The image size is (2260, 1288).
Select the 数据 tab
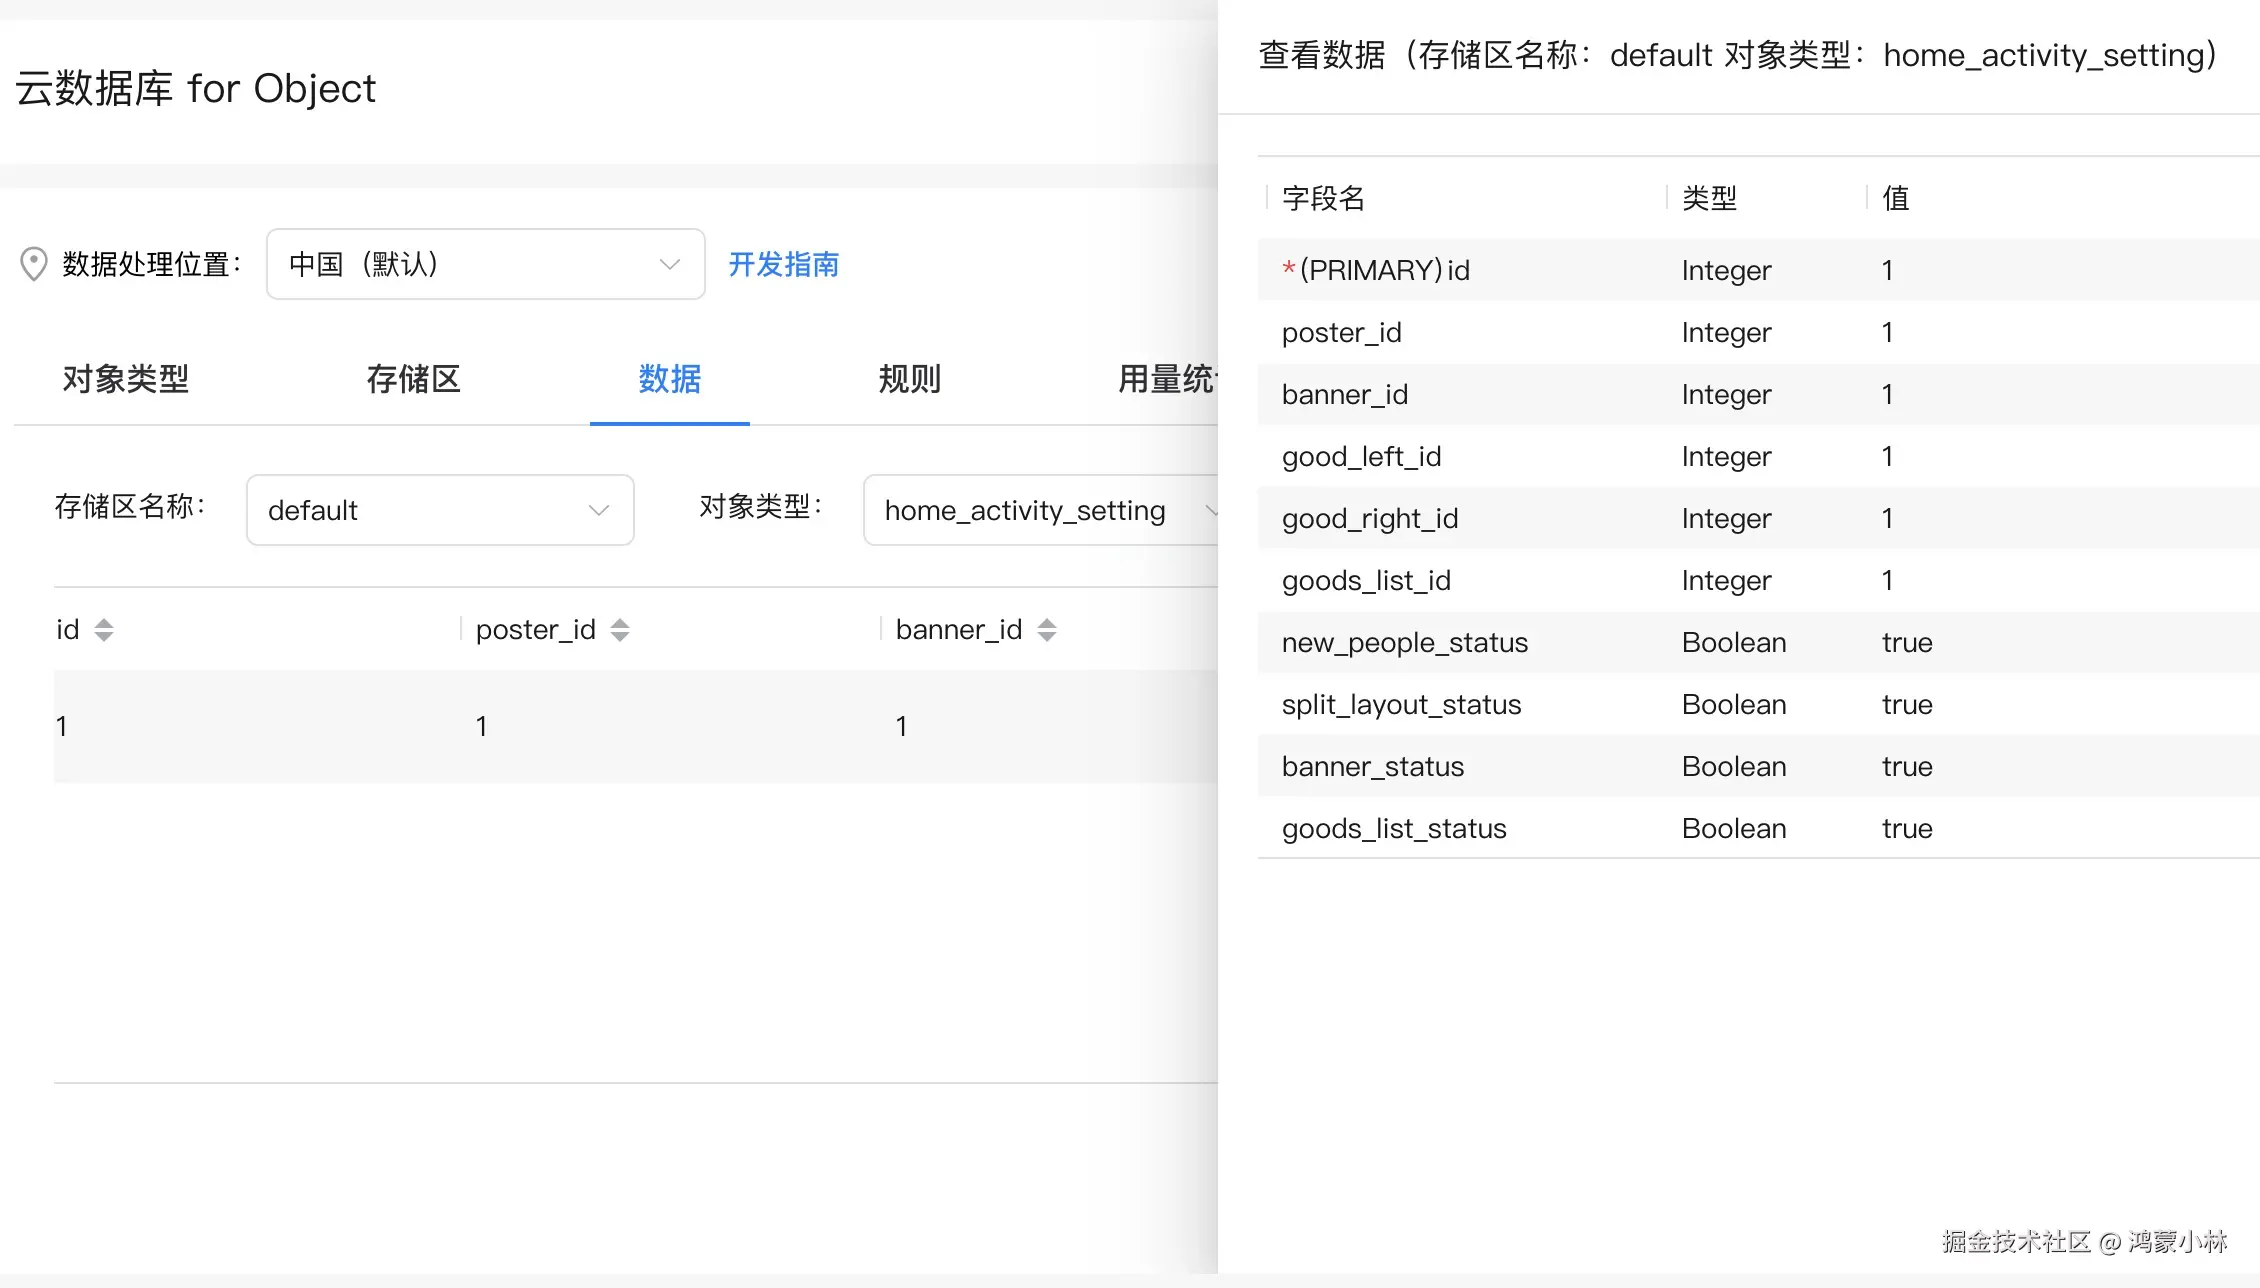click(x=669, y=379)
